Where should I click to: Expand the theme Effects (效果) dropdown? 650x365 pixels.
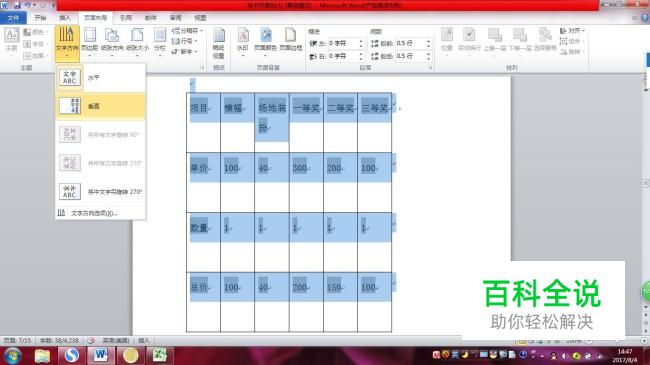[36, 55]
